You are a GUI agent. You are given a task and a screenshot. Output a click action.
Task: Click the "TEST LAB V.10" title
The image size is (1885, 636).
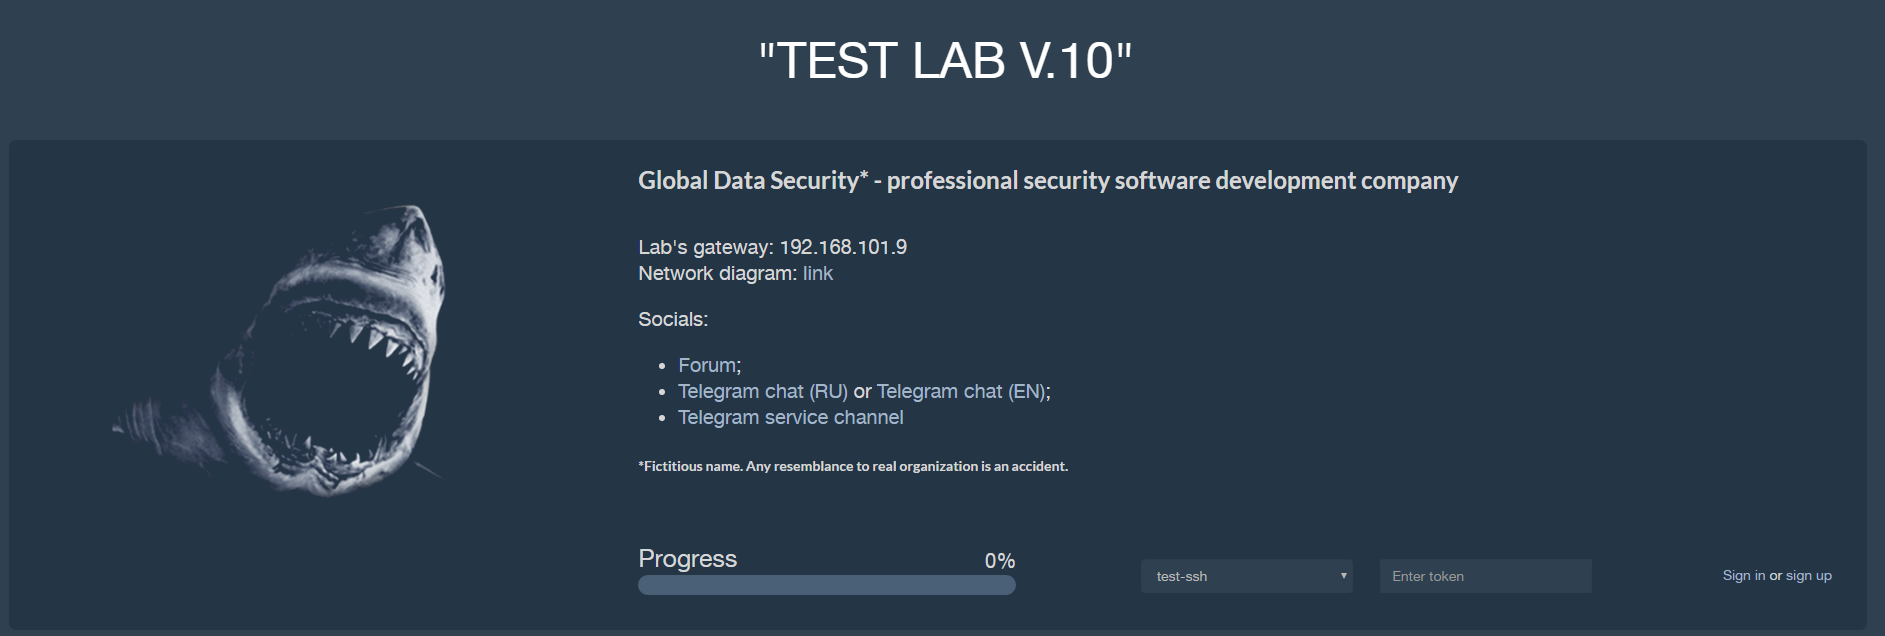click(945, 61)
